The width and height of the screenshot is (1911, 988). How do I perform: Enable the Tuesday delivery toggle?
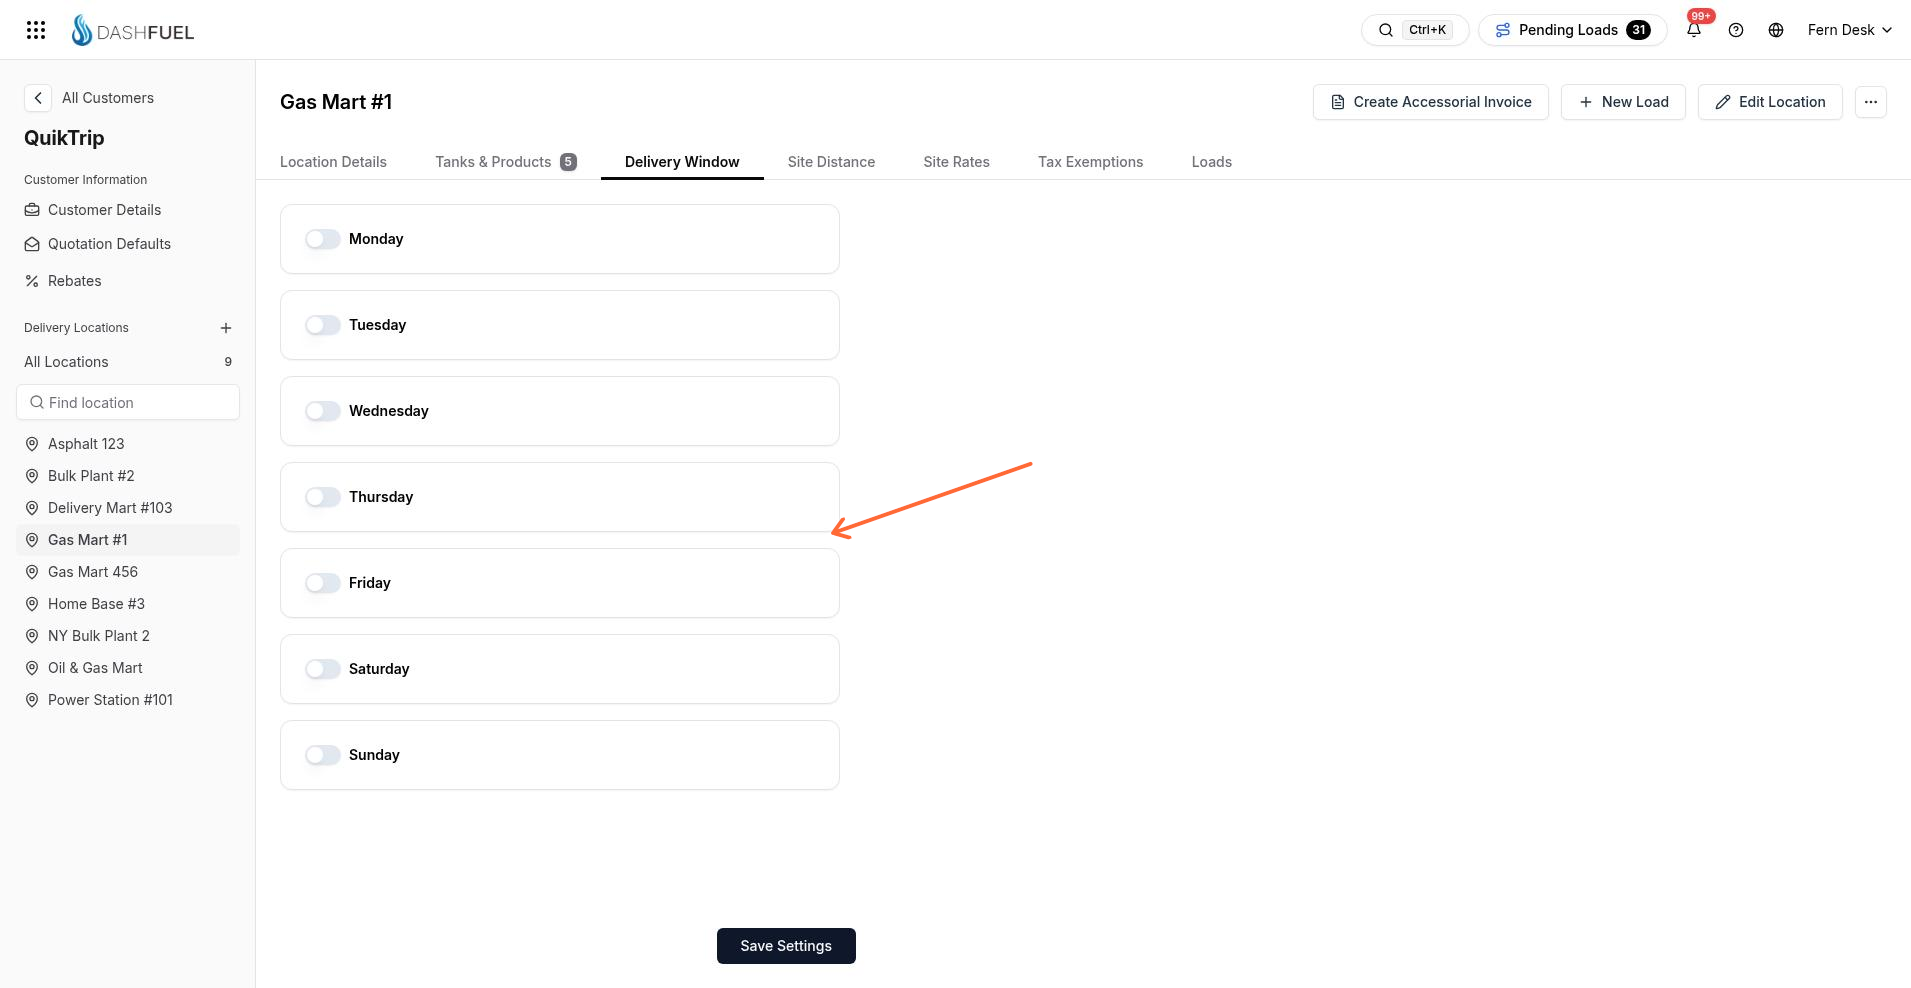323,325
